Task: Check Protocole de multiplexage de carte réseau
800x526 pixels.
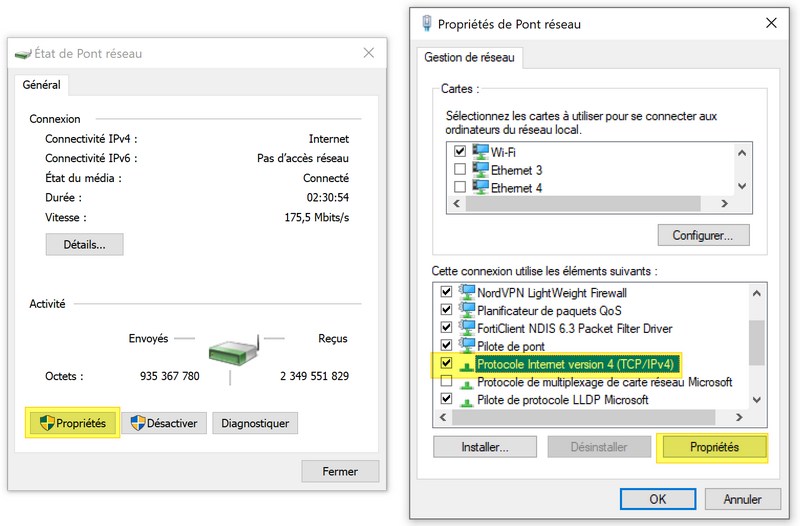Action: (446, 382)
